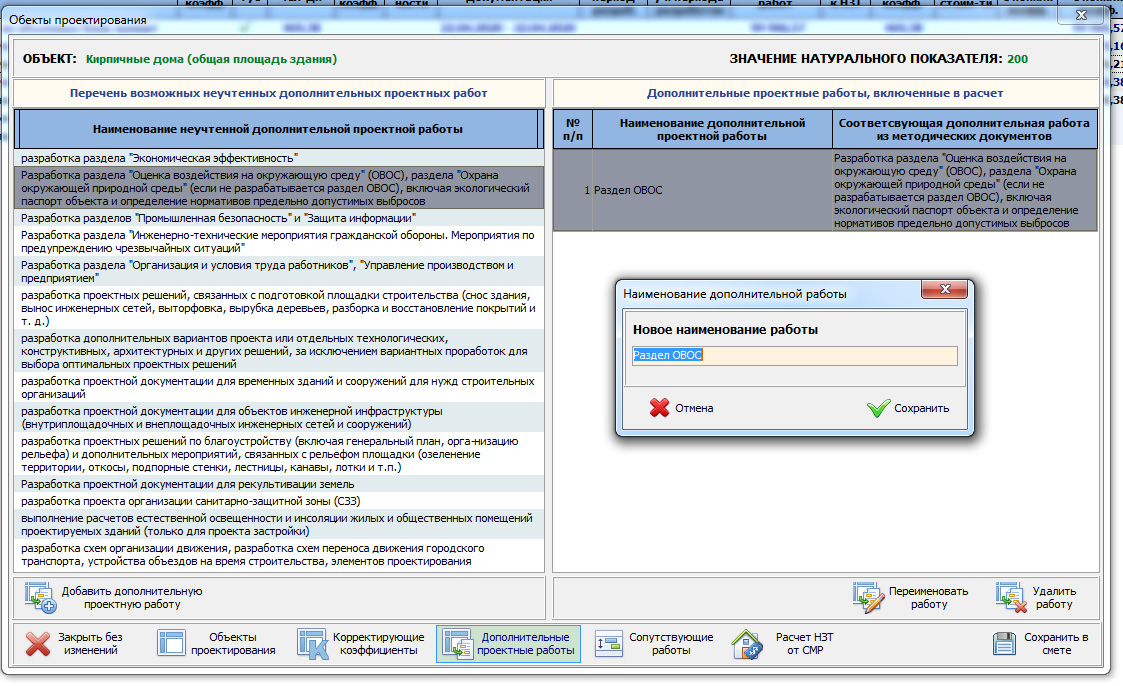Click the Сохранить button label
The height and width of the screenshot is (686, 1123).
pos(921,408)
